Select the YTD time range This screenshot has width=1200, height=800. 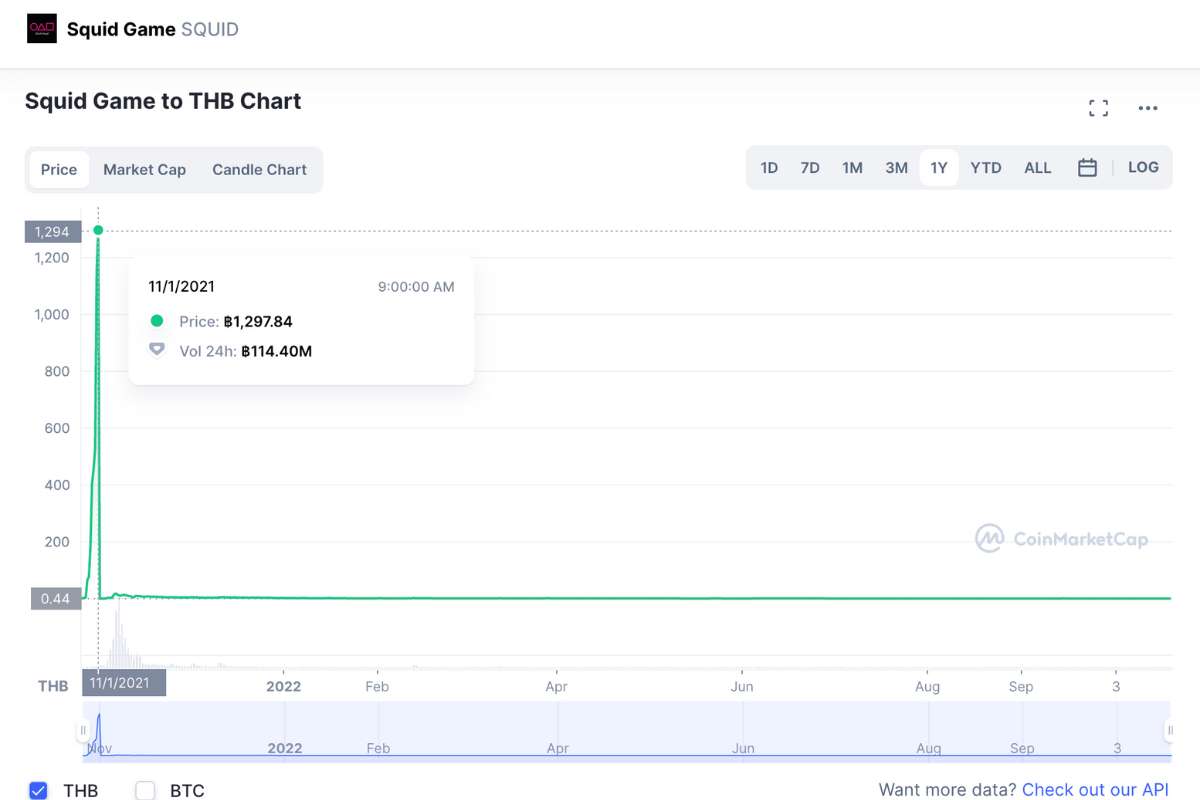tap(986, 167)
